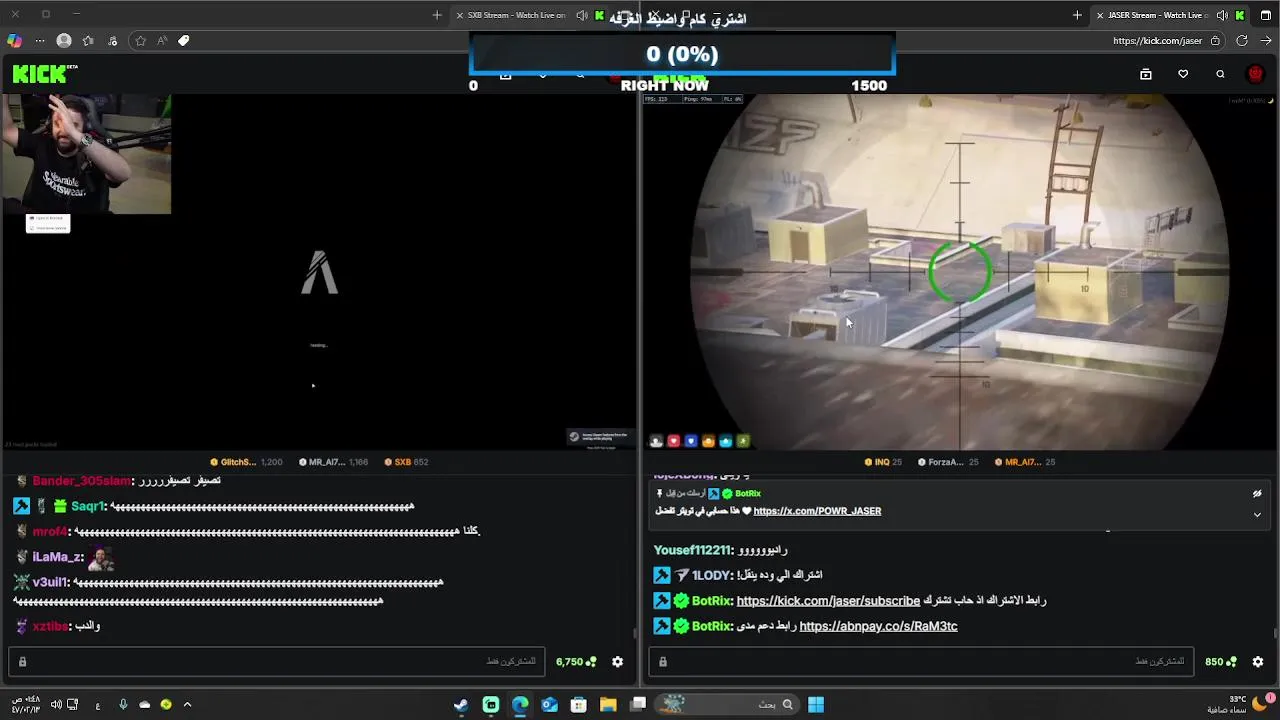
Task: Switch to the SXB Stream tab
Action: click(517, 15)
